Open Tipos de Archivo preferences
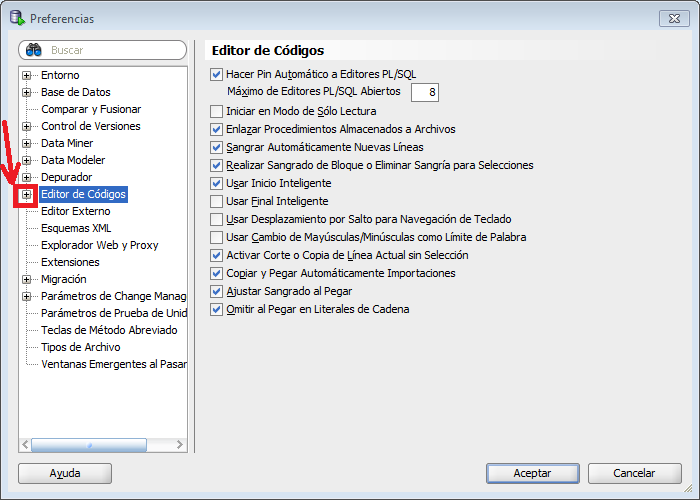Viewport: 700px width, 500px height. click(81, 348)
